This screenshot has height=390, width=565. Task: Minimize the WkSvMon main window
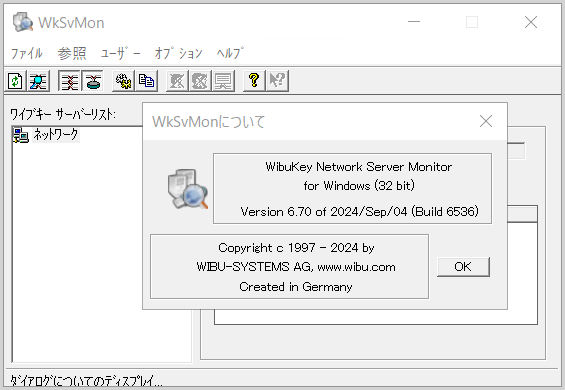pos(414,22)
